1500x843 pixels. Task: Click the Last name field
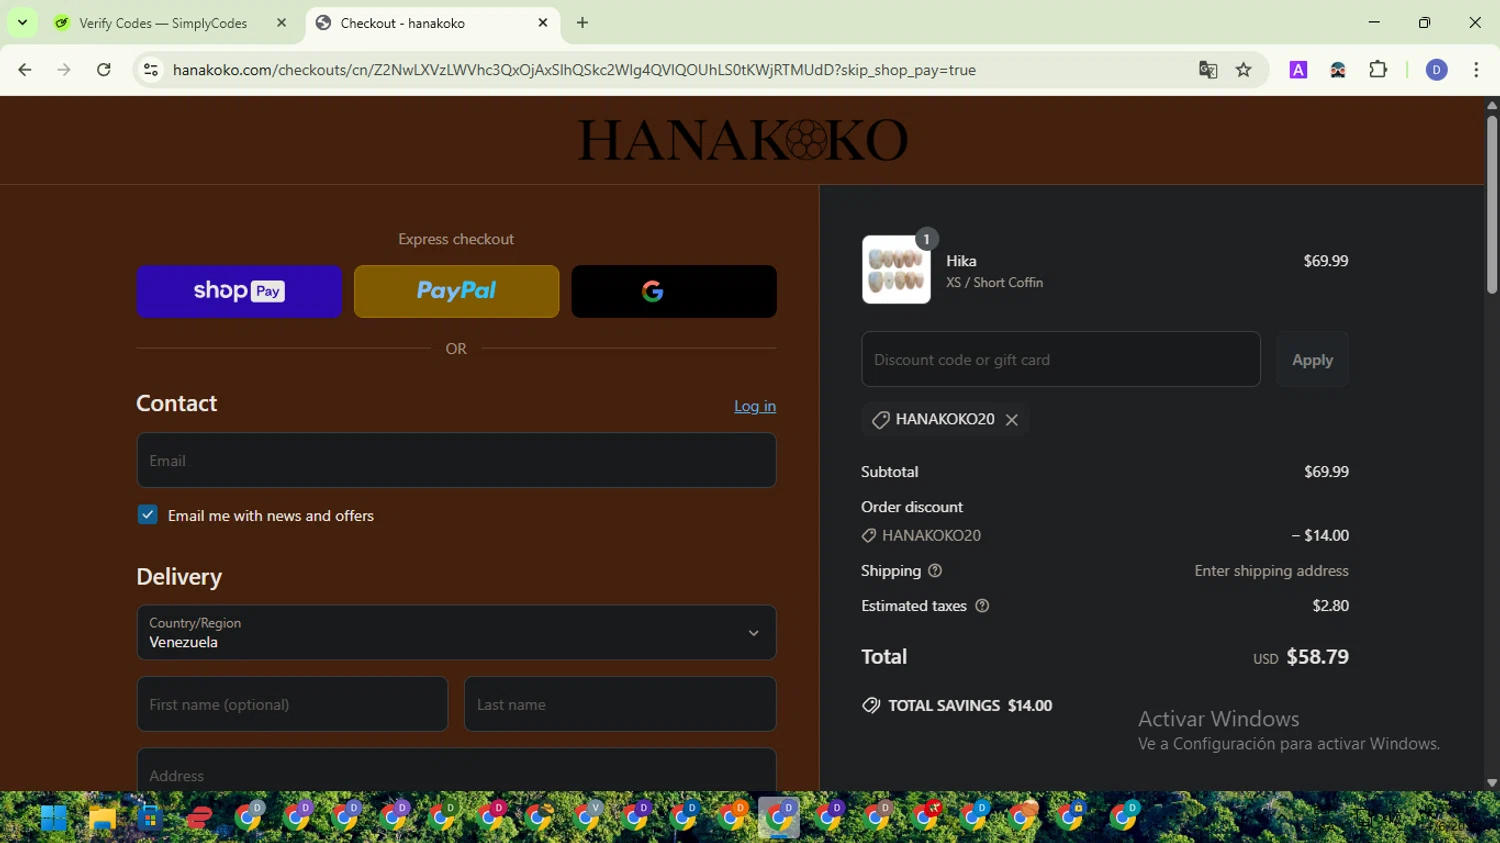click(x=620, y=704)
